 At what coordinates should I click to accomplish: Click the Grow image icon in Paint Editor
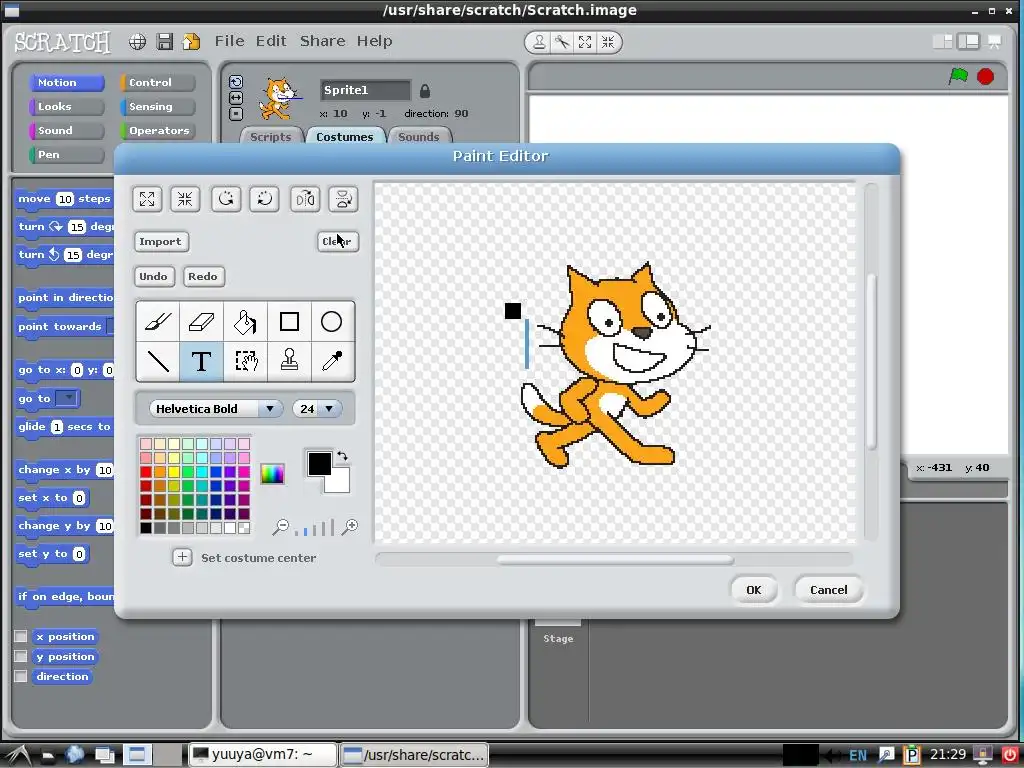[147, 199]
